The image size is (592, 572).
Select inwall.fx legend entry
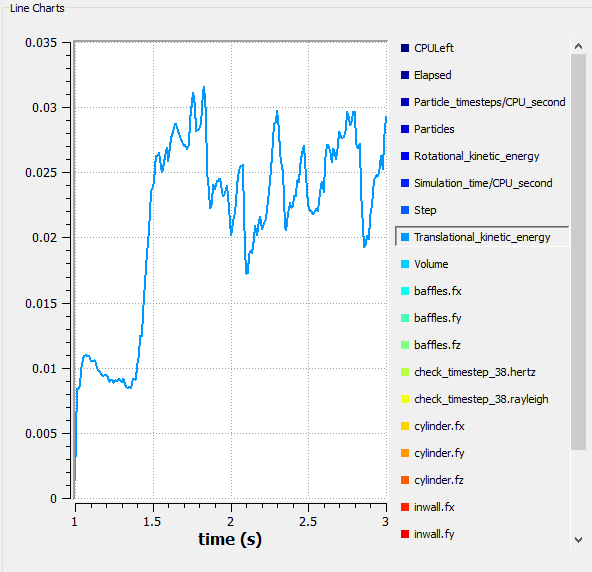[482, 507]
